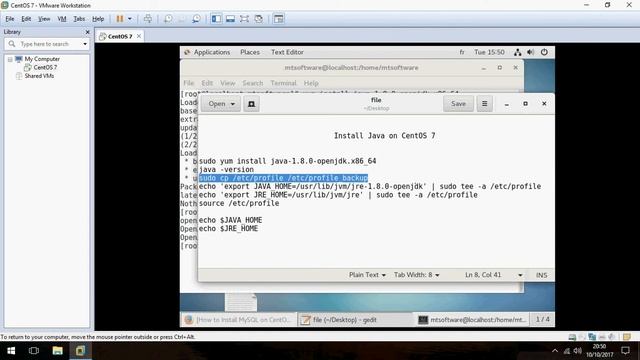
Task: Open Task View on Windows taskbar
Action: (x=34, y=351)
